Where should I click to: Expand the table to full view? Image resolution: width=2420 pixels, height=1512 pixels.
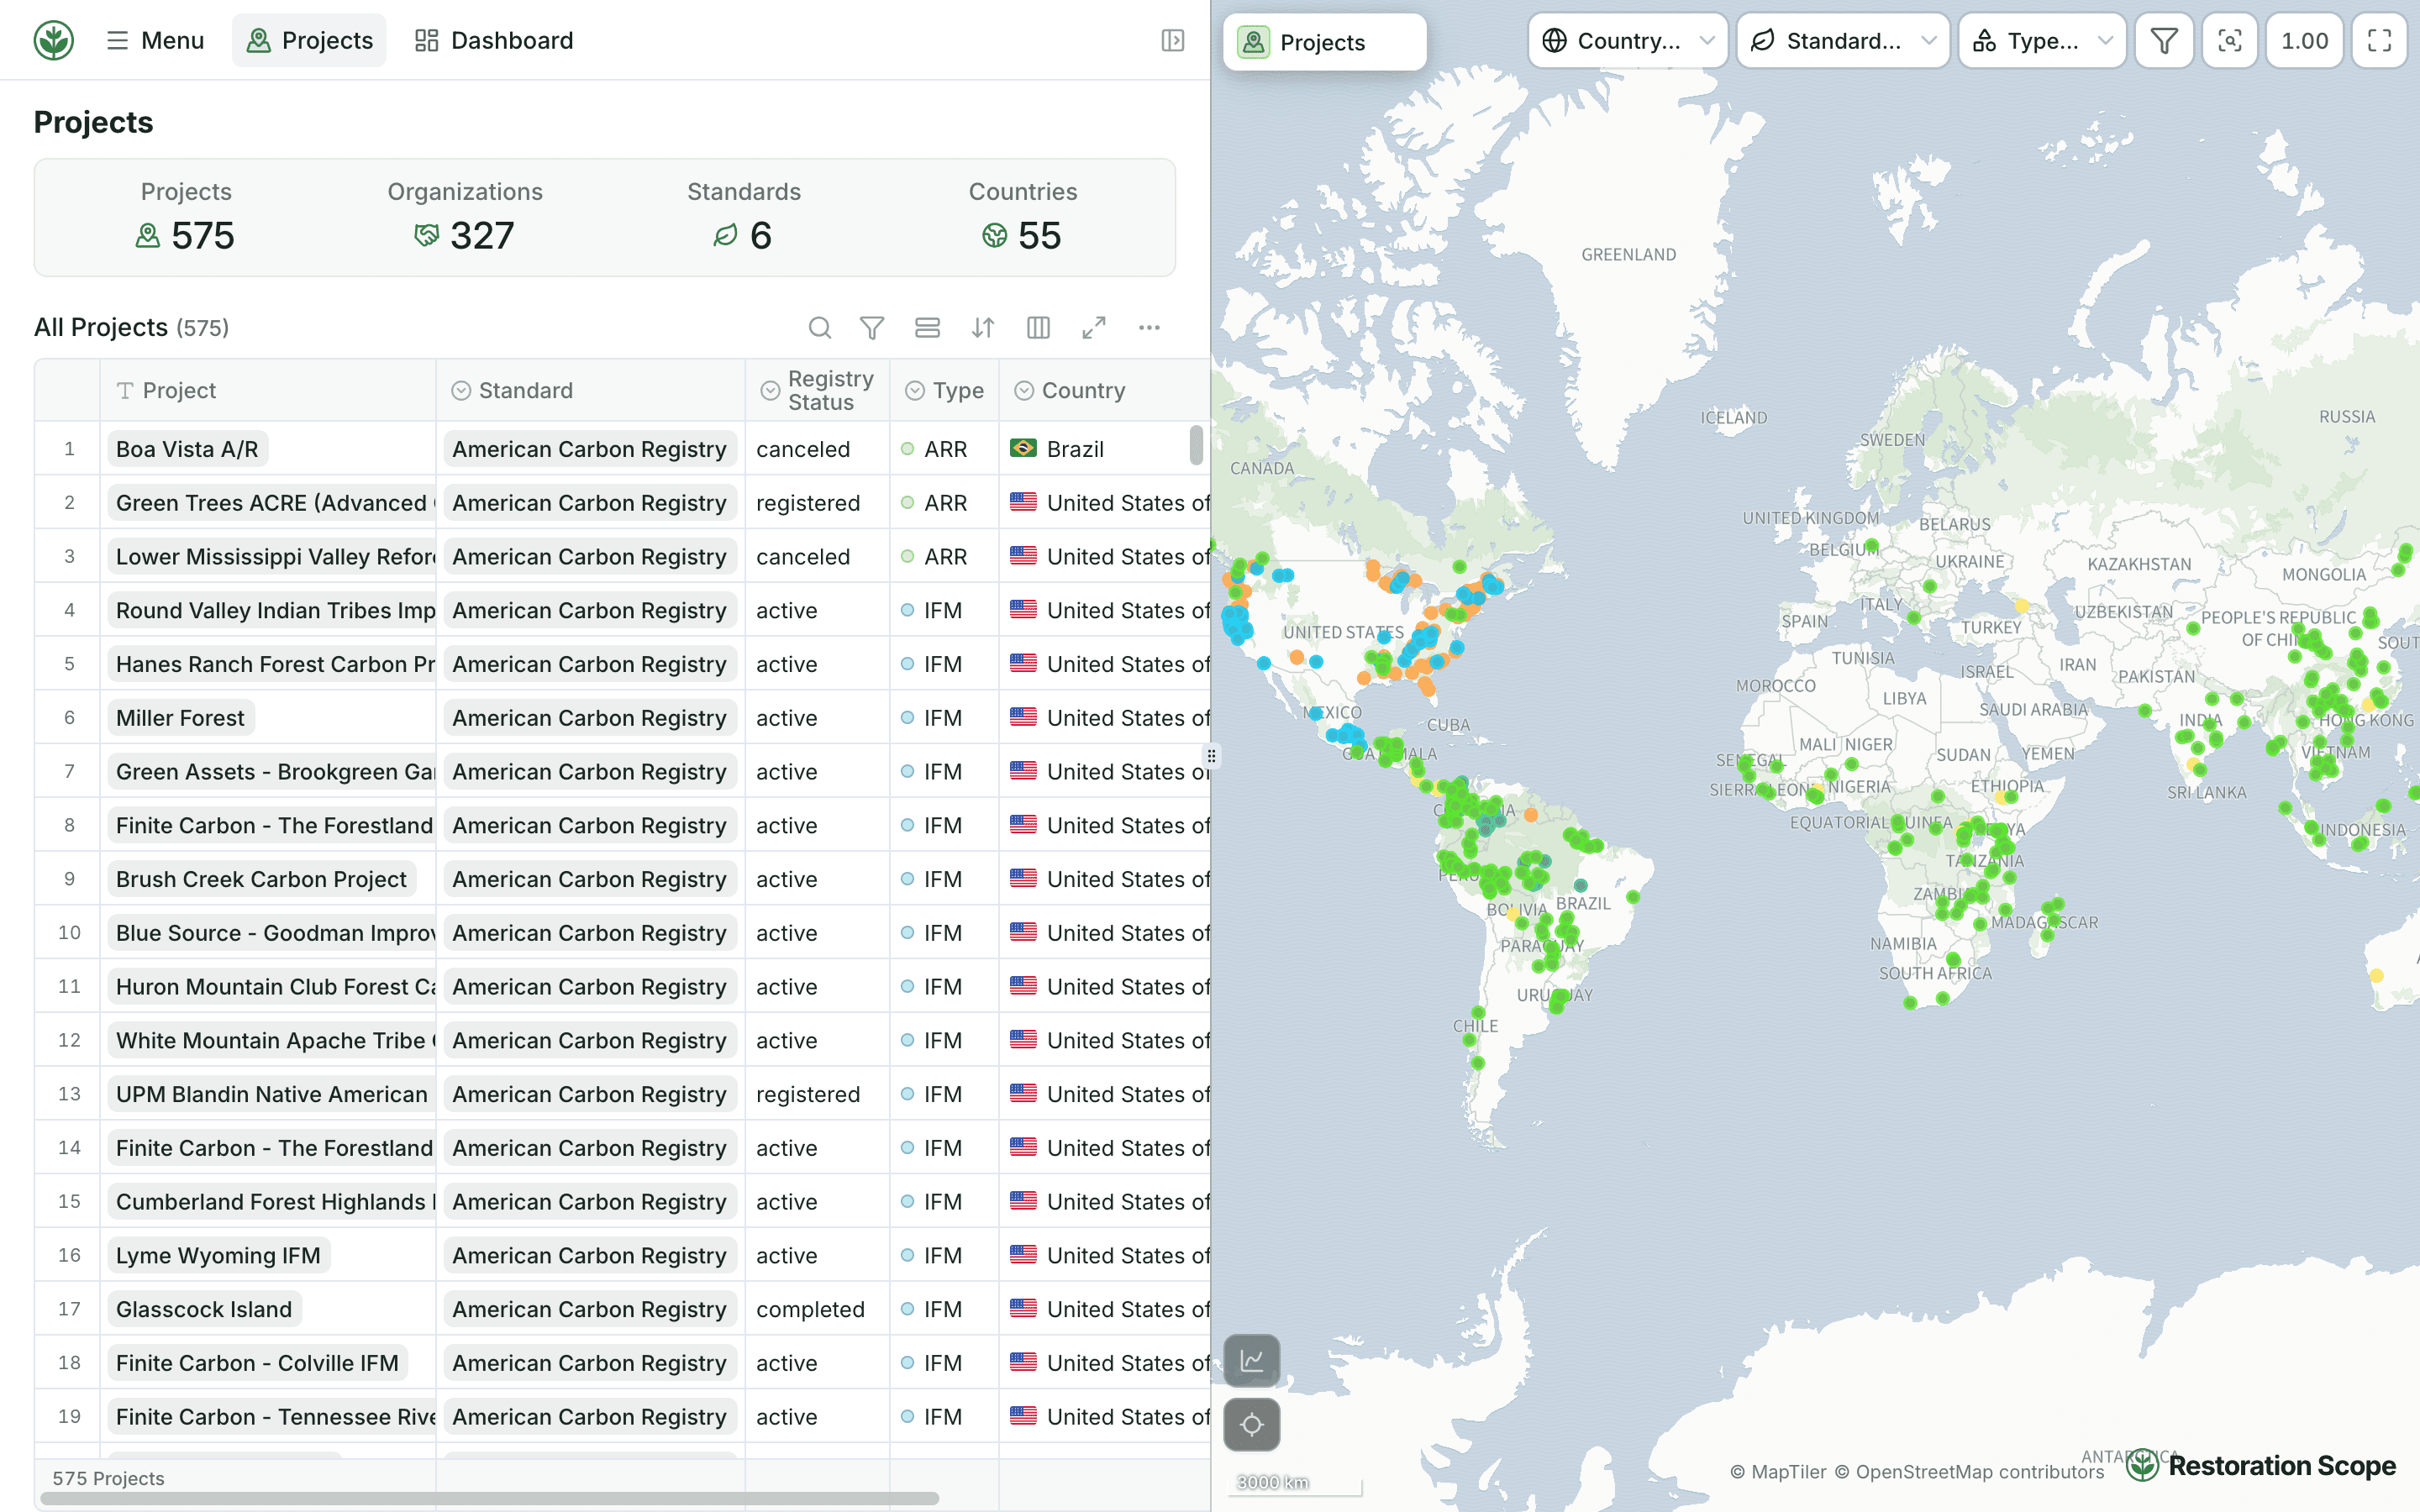coord(1094,327)
